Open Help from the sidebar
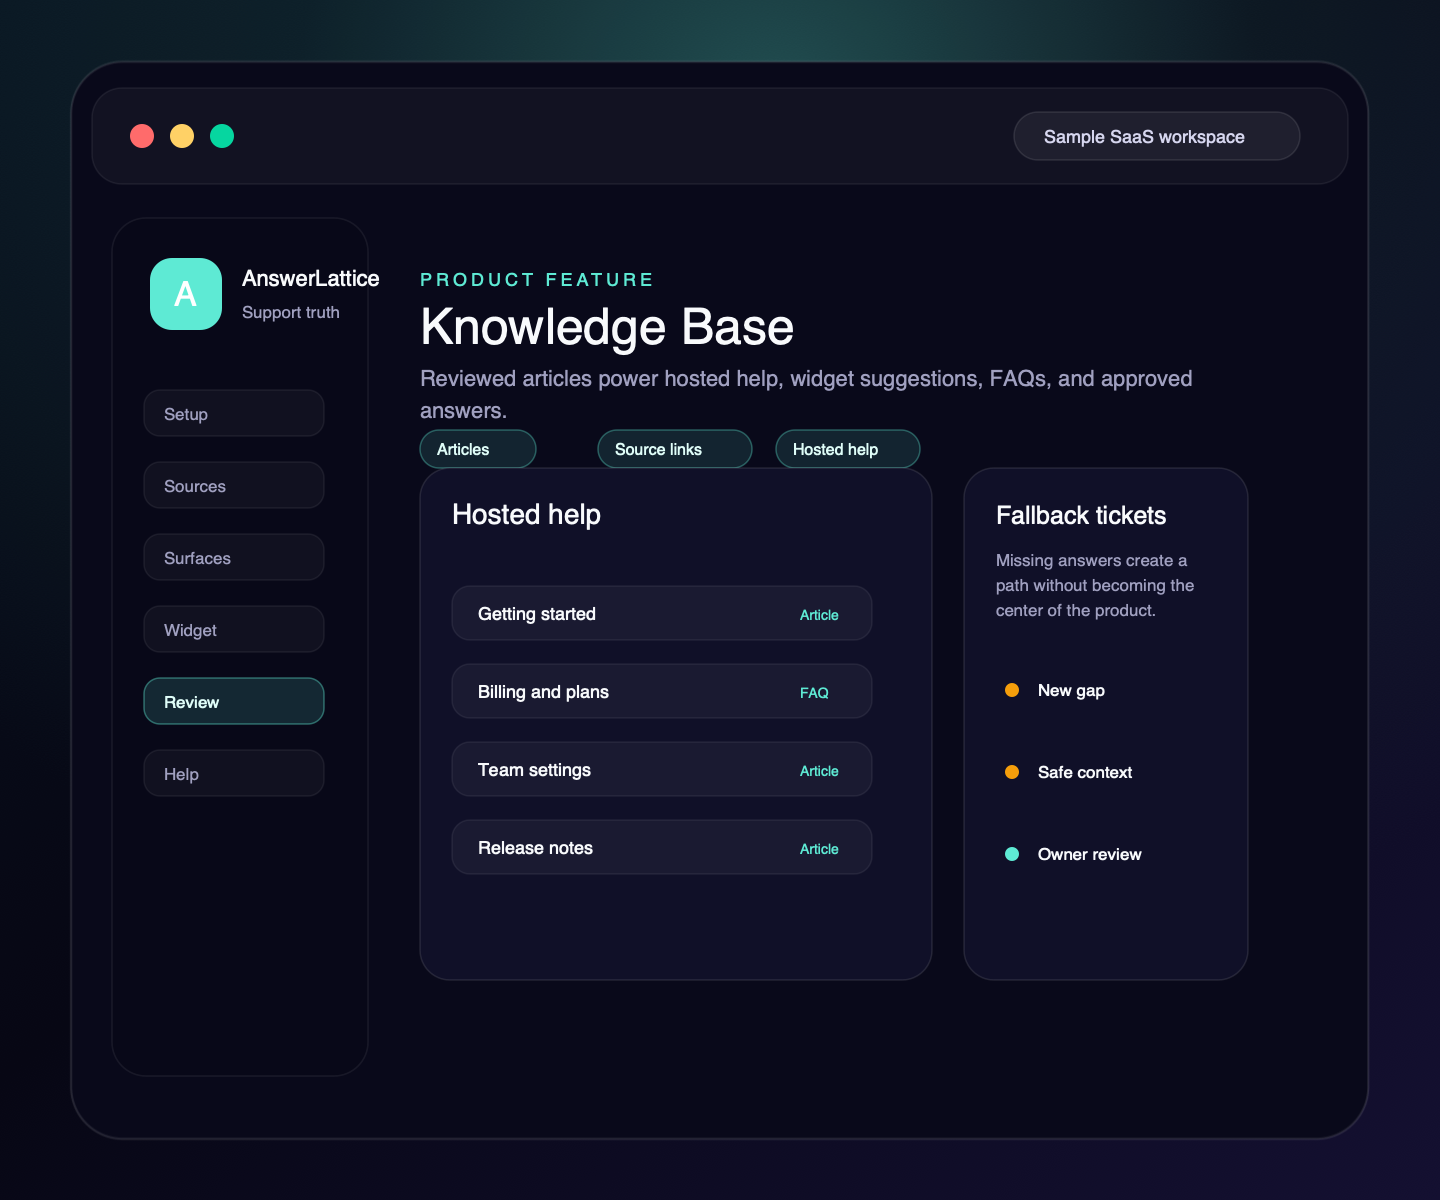Image resolution: width=1440 pixels, height=1200 pixels. (x=234, y=773)
